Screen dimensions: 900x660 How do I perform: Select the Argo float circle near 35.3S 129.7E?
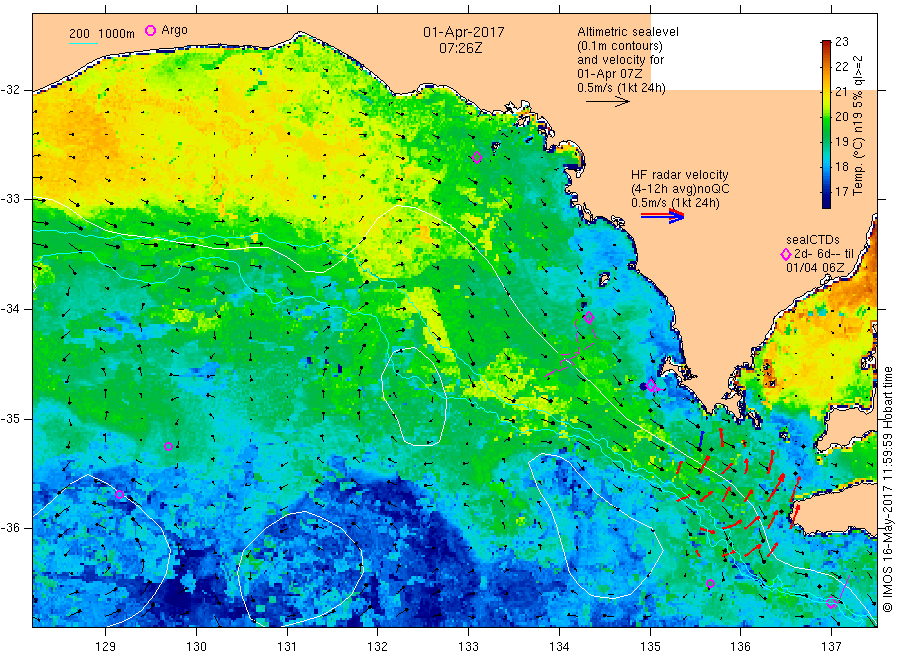168,447
